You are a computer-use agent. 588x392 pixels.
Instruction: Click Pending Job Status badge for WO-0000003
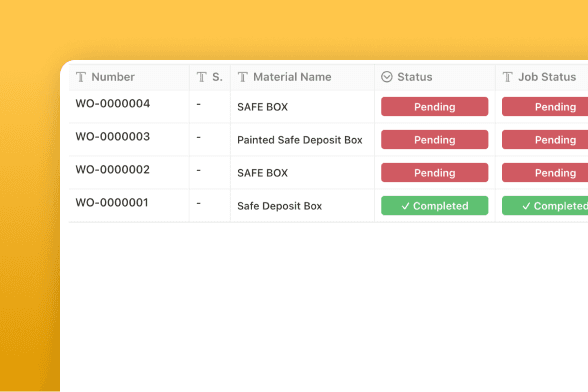pos(545,140)
